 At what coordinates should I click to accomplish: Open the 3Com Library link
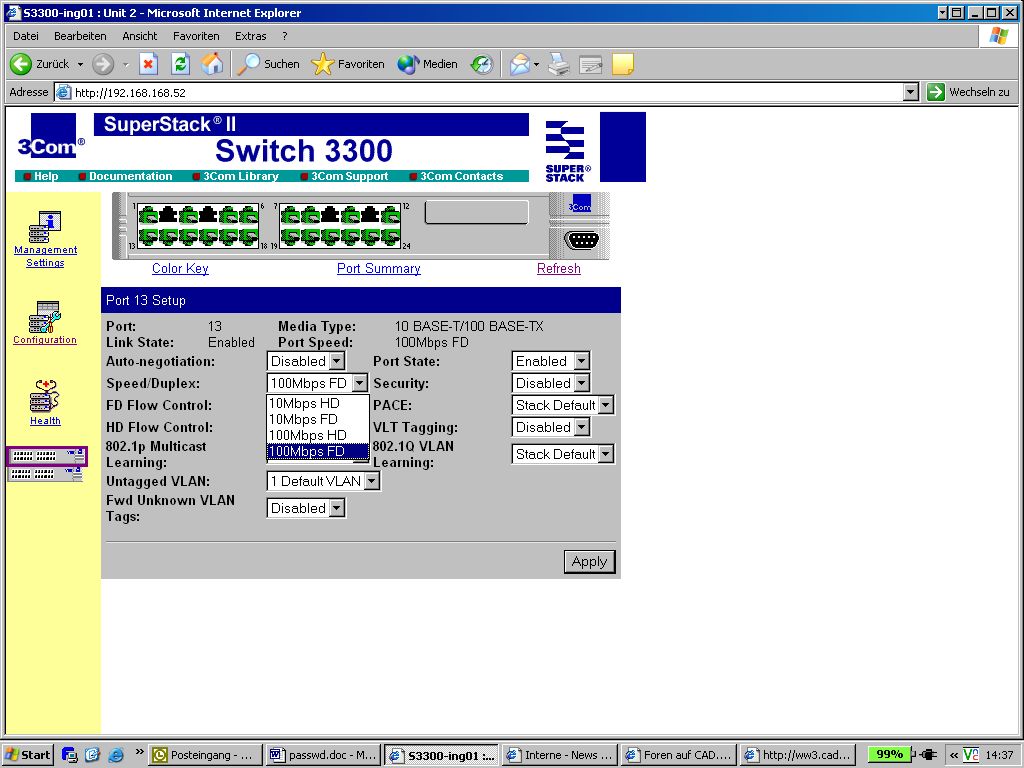coord(240,176)
